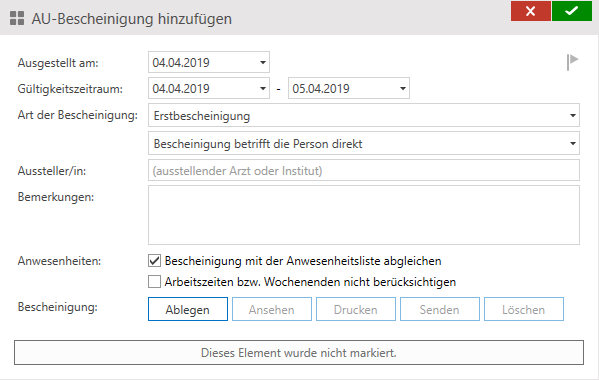Open Gültigkeitszeitraum end date 05.04.2019 dropdown
Image resolution: width=599 pixels, height=380 pixels.
403,89
